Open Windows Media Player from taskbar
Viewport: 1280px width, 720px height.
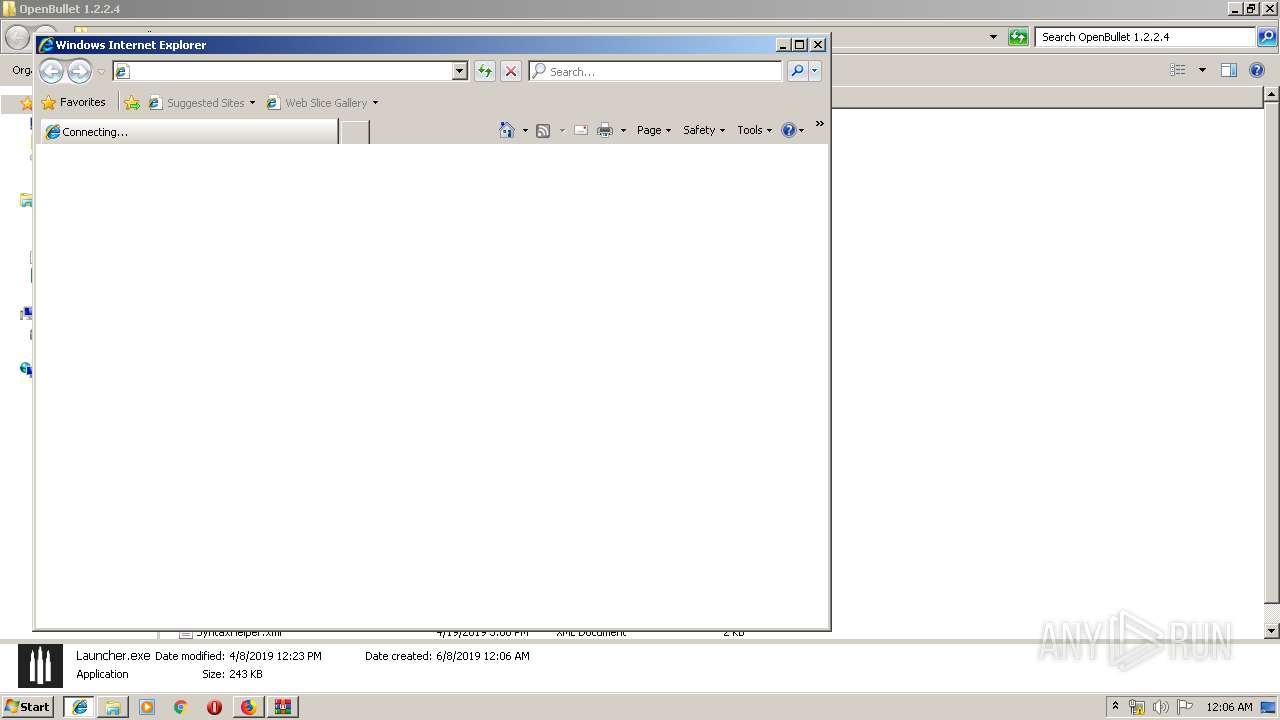pos(147,706)
